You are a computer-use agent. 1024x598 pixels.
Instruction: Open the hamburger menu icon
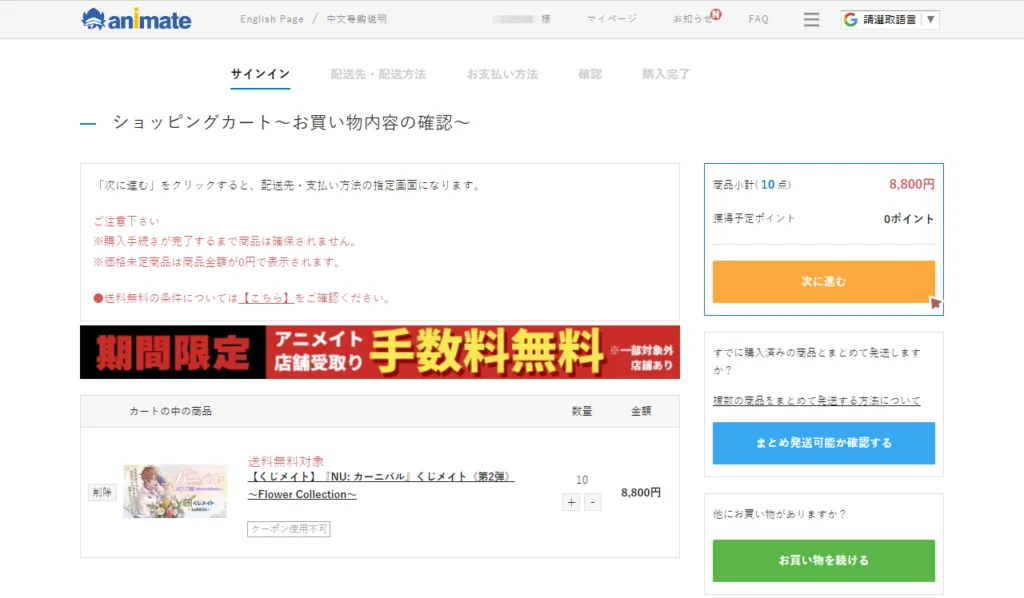[811, 20]
